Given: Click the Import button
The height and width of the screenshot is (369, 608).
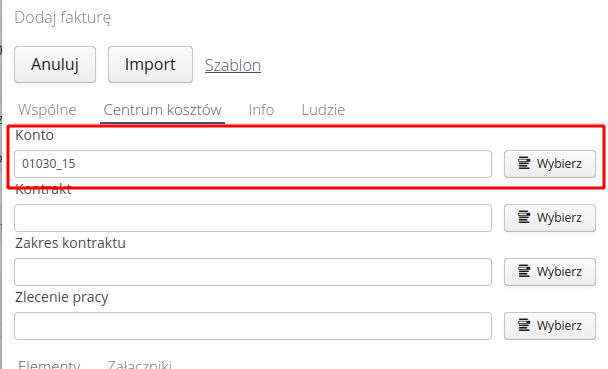Looking at the screenshot, I should pyautogui.click(x=150, y=64).
